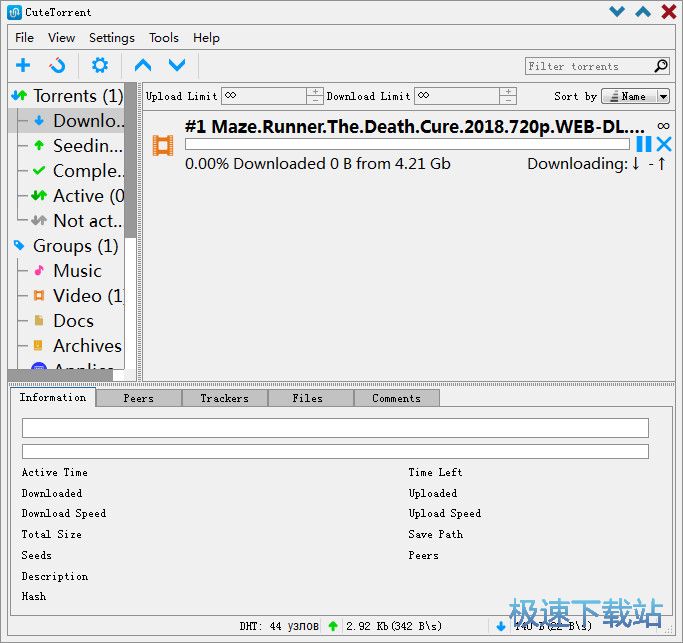Move torrent down with toolbar down arrow
This screenshot has height=643, width=683.
(x=177, y=66)
